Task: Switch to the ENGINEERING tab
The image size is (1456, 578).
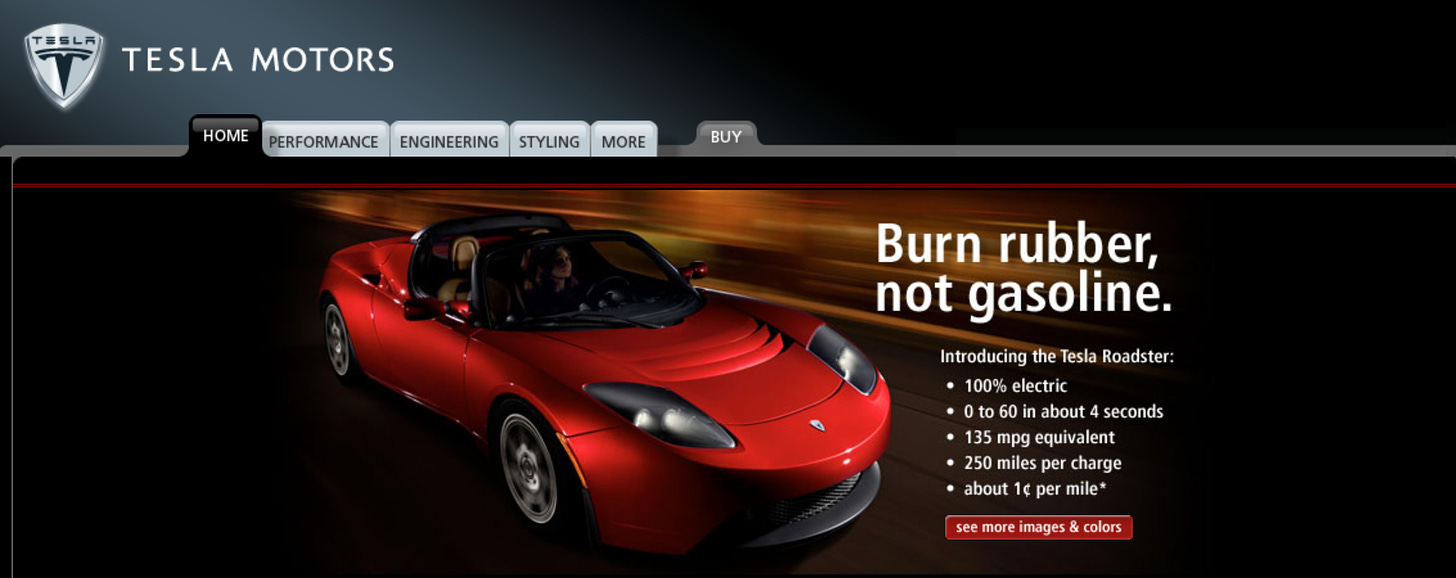Action: [x=449, y=141]
